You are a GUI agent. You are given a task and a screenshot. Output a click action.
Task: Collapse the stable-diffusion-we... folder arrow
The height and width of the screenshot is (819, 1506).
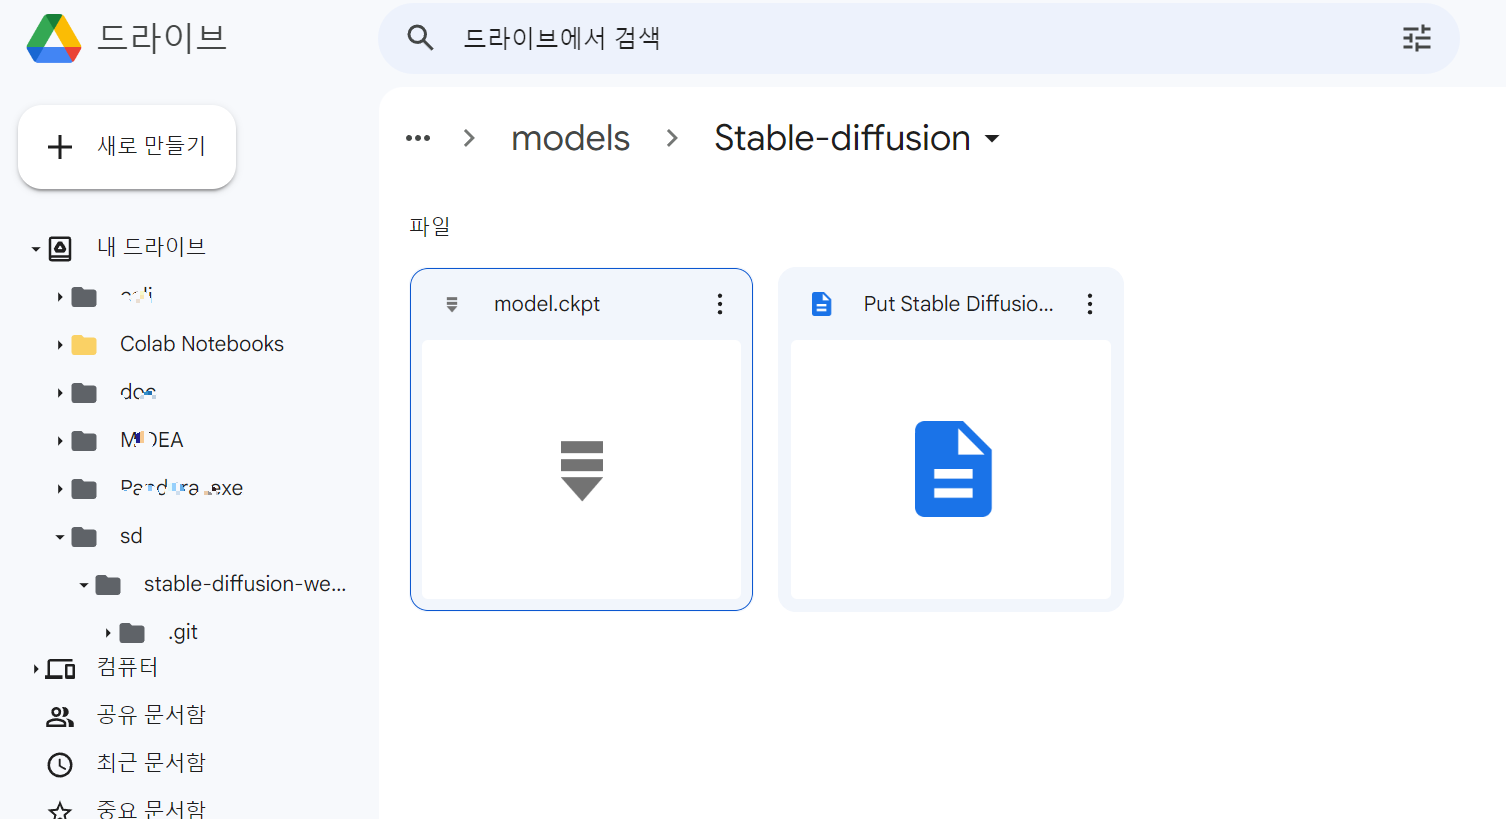[84, 585]
